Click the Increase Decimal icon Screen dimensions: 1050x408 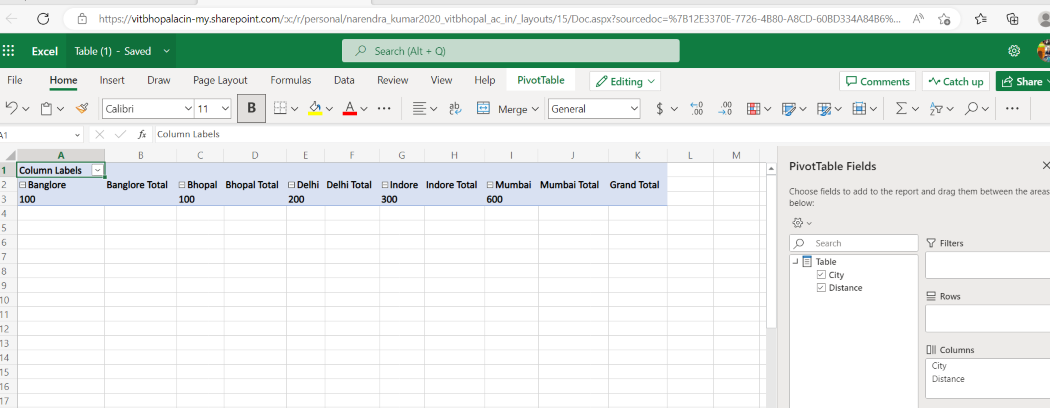(697, 108)
